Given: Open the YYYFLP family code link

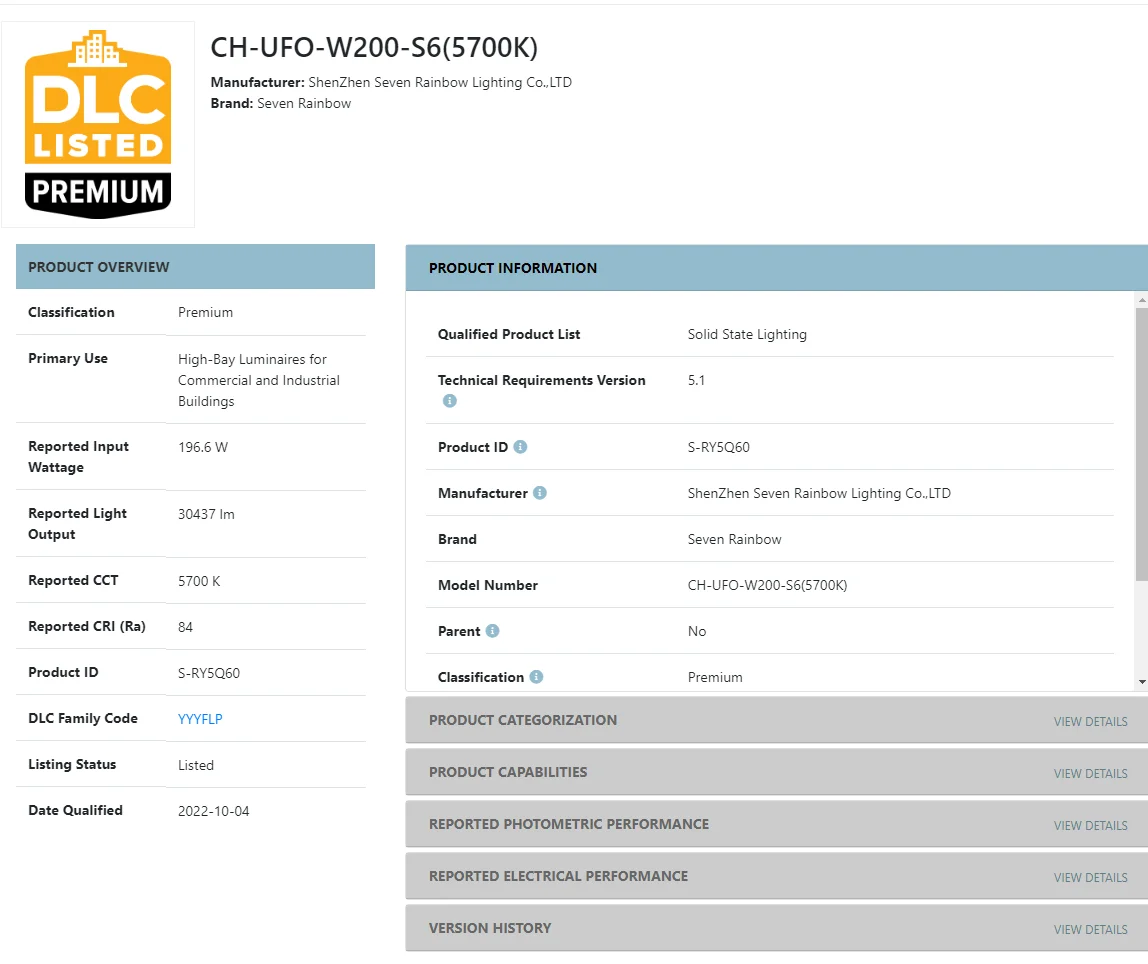Looking at the screenshot, I should click(x=200, y=719).
